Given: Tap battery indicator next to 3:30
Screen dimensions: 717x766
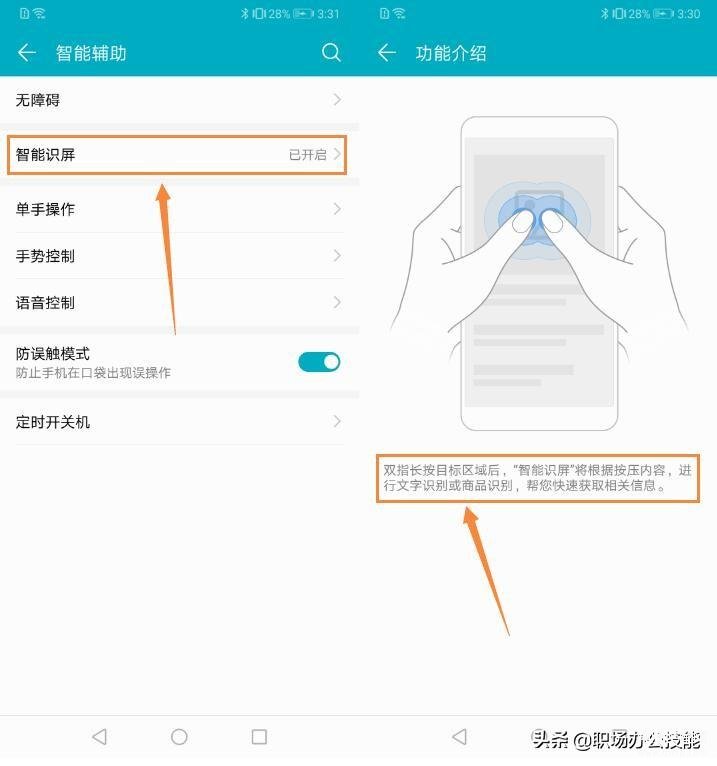Looking at the screenshot, I should [x=663, y=14].
